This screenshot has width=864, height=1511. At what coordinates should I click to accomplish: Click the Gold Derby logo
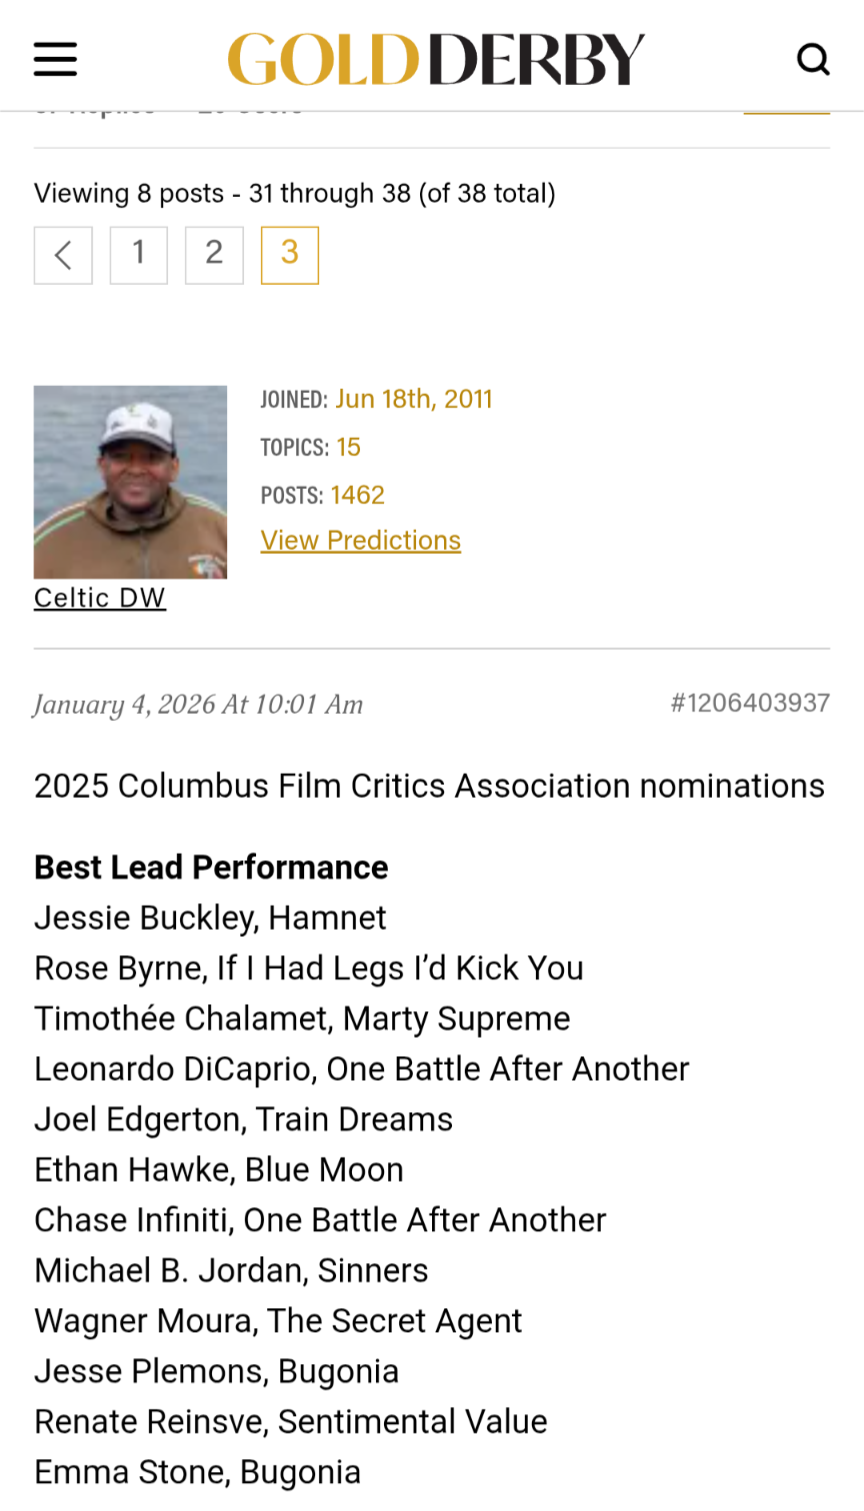pyautogui.click(x=435, y=59)
